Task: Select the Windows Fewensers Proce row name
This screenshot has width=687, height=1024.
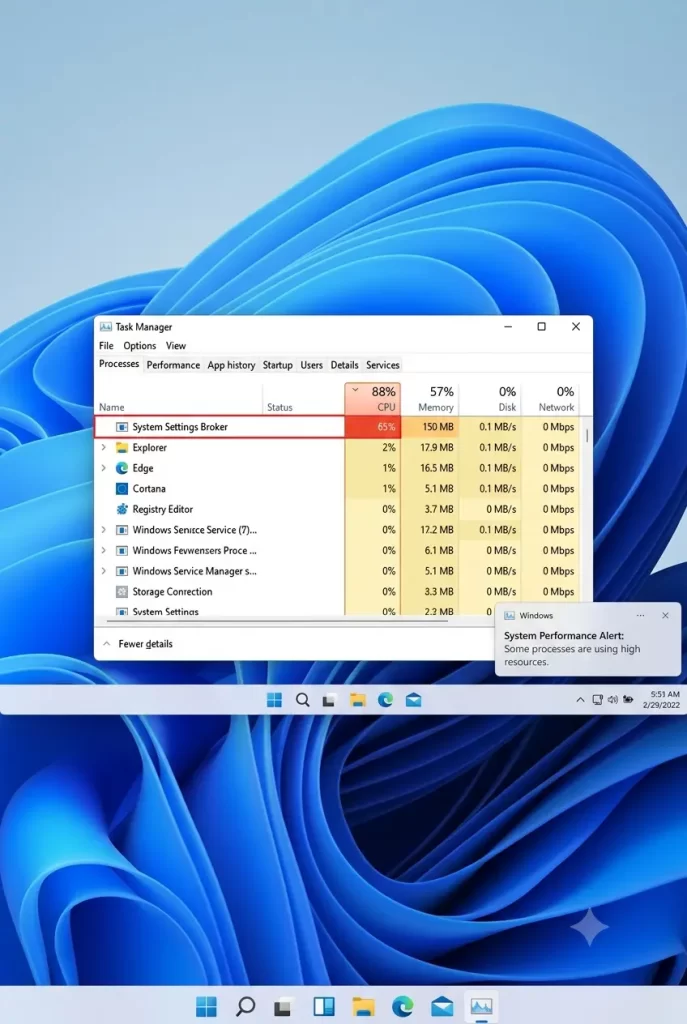Action: 195,551
